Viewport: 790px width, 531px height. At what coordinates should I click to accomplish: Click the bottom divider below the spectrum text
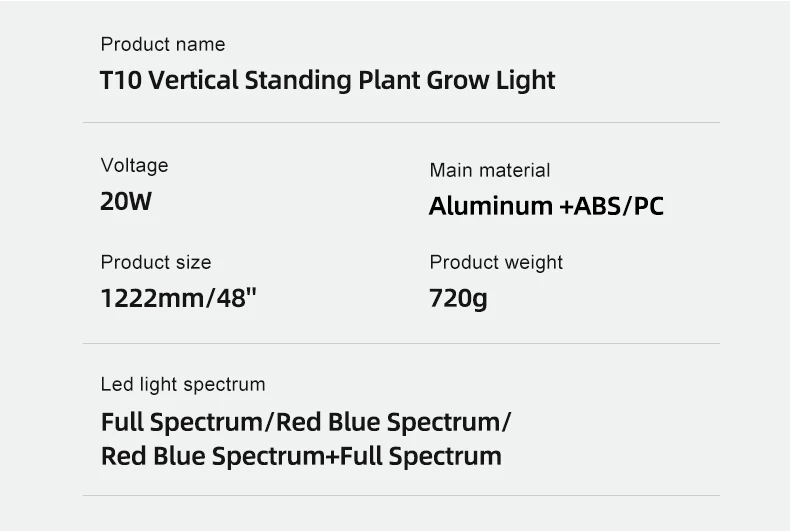point(401,495)
